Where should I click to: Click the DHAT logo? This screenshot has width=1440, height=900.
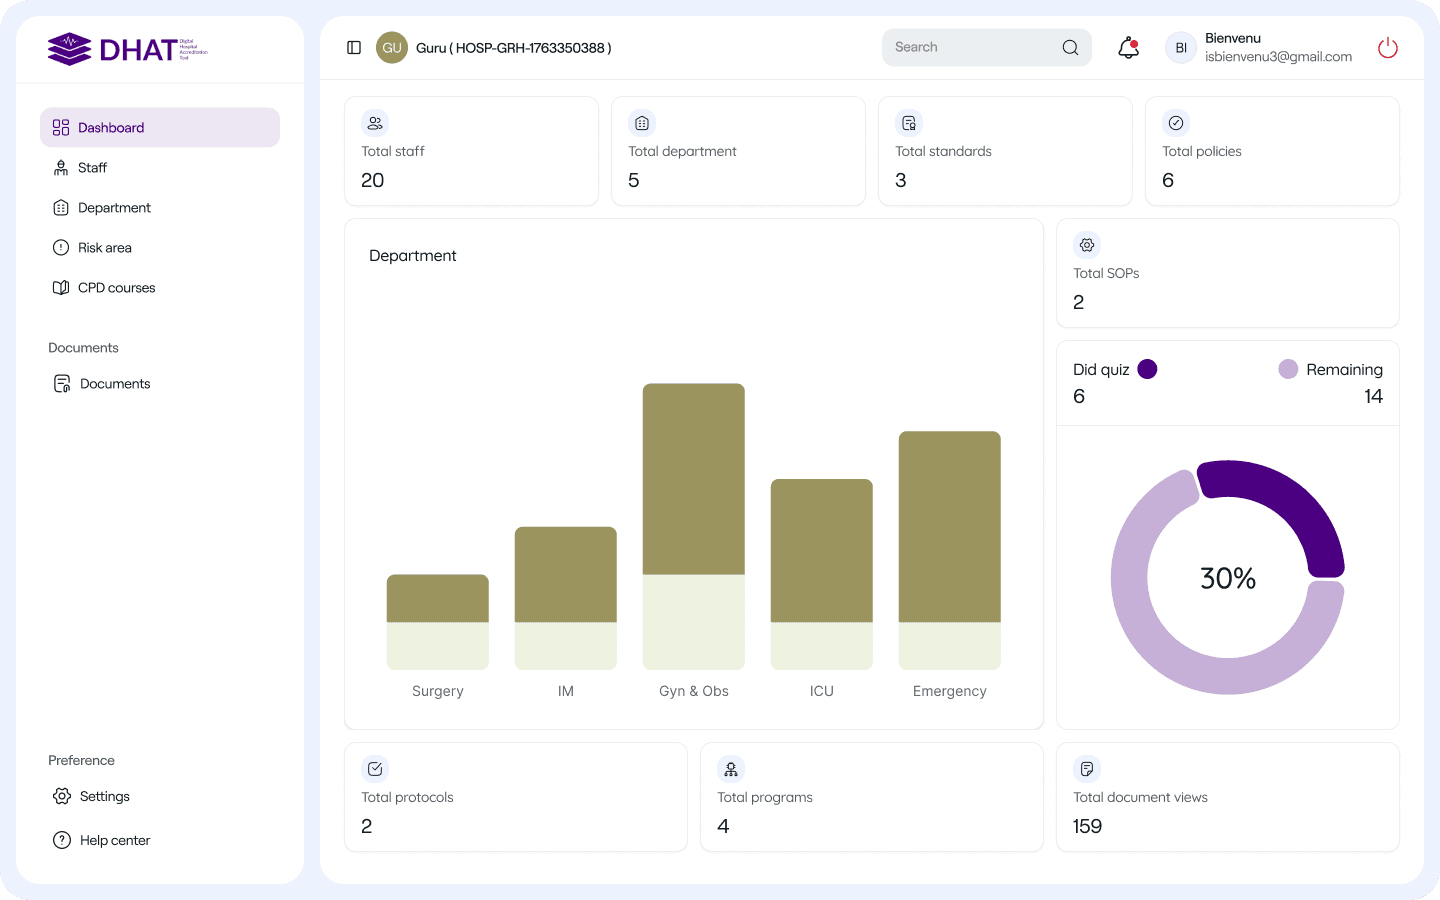click(127, 49)
